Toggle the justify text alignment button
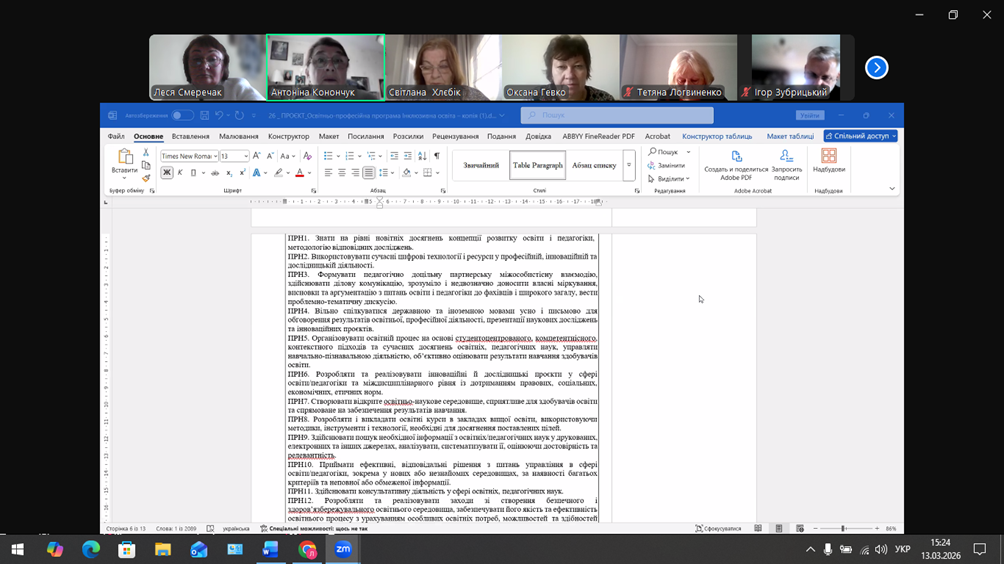Image resolution: width=1004 pixels, height=564 pixels. tap(369, 173)
